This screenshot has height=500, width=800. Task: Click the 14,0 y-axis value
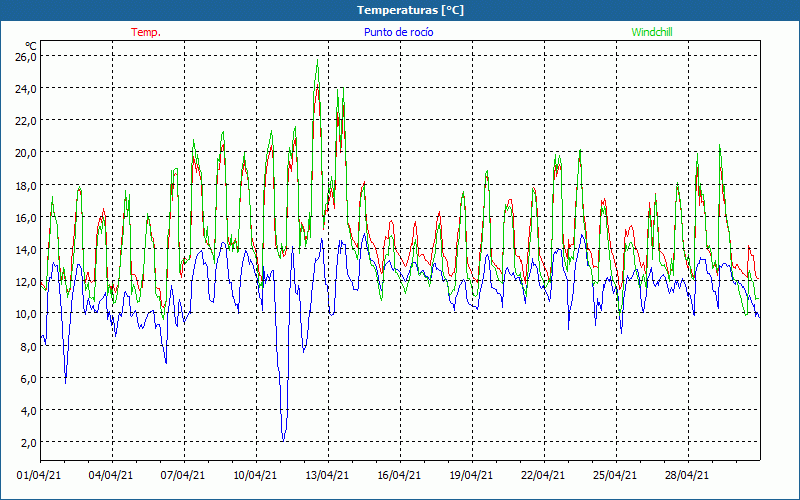(26, 249)
